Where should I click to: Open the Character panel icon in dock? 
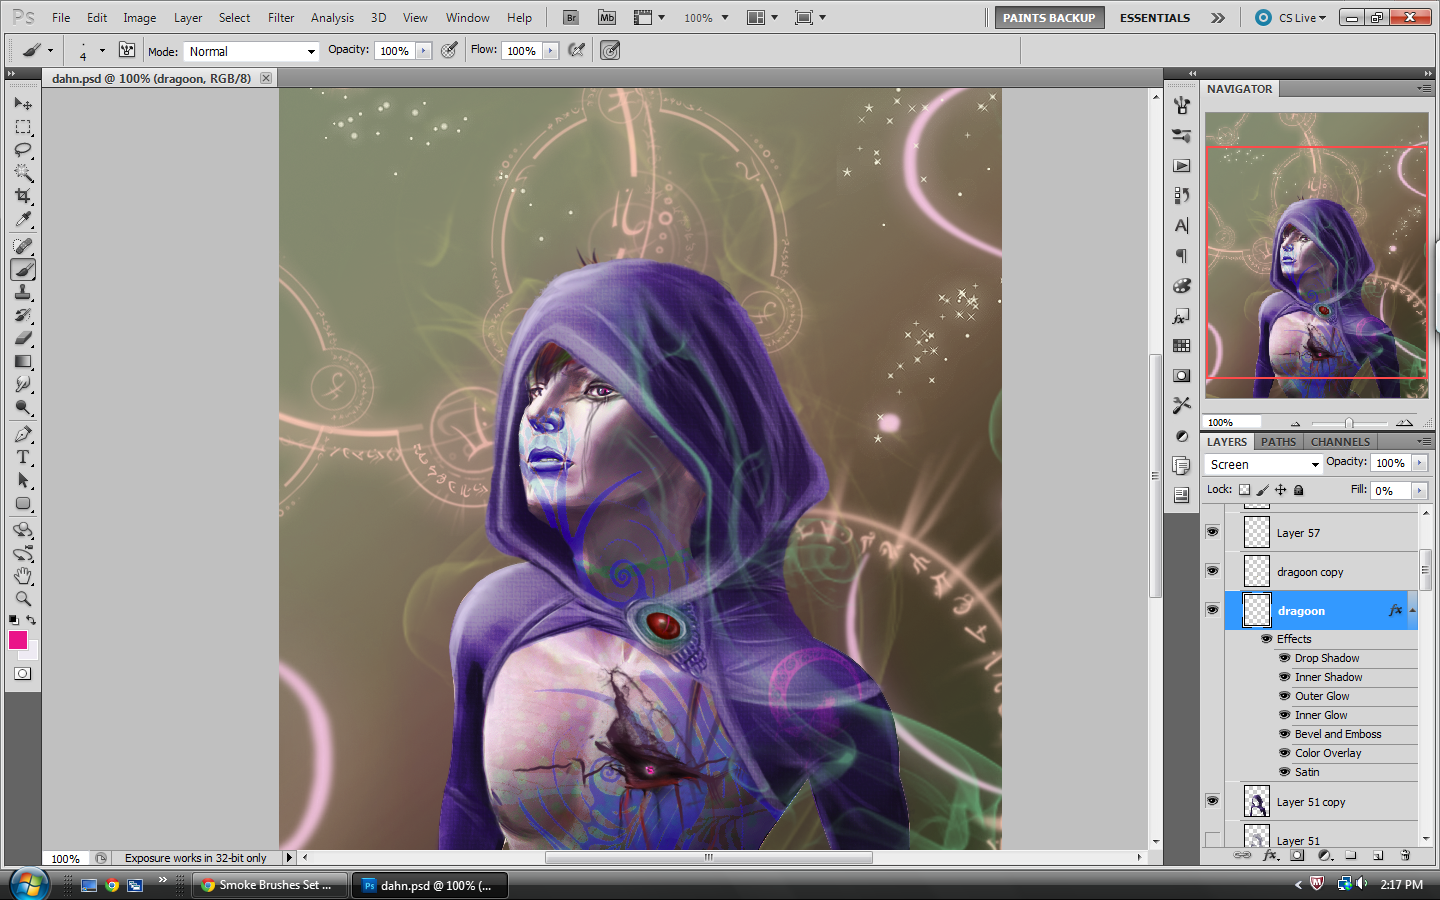point(1181,226)
